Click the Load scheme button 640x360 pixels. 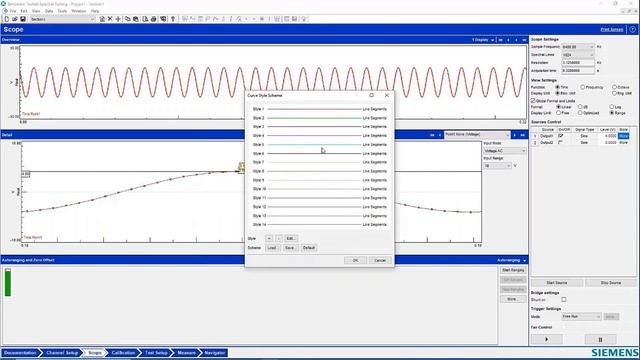tap(272, 248)
